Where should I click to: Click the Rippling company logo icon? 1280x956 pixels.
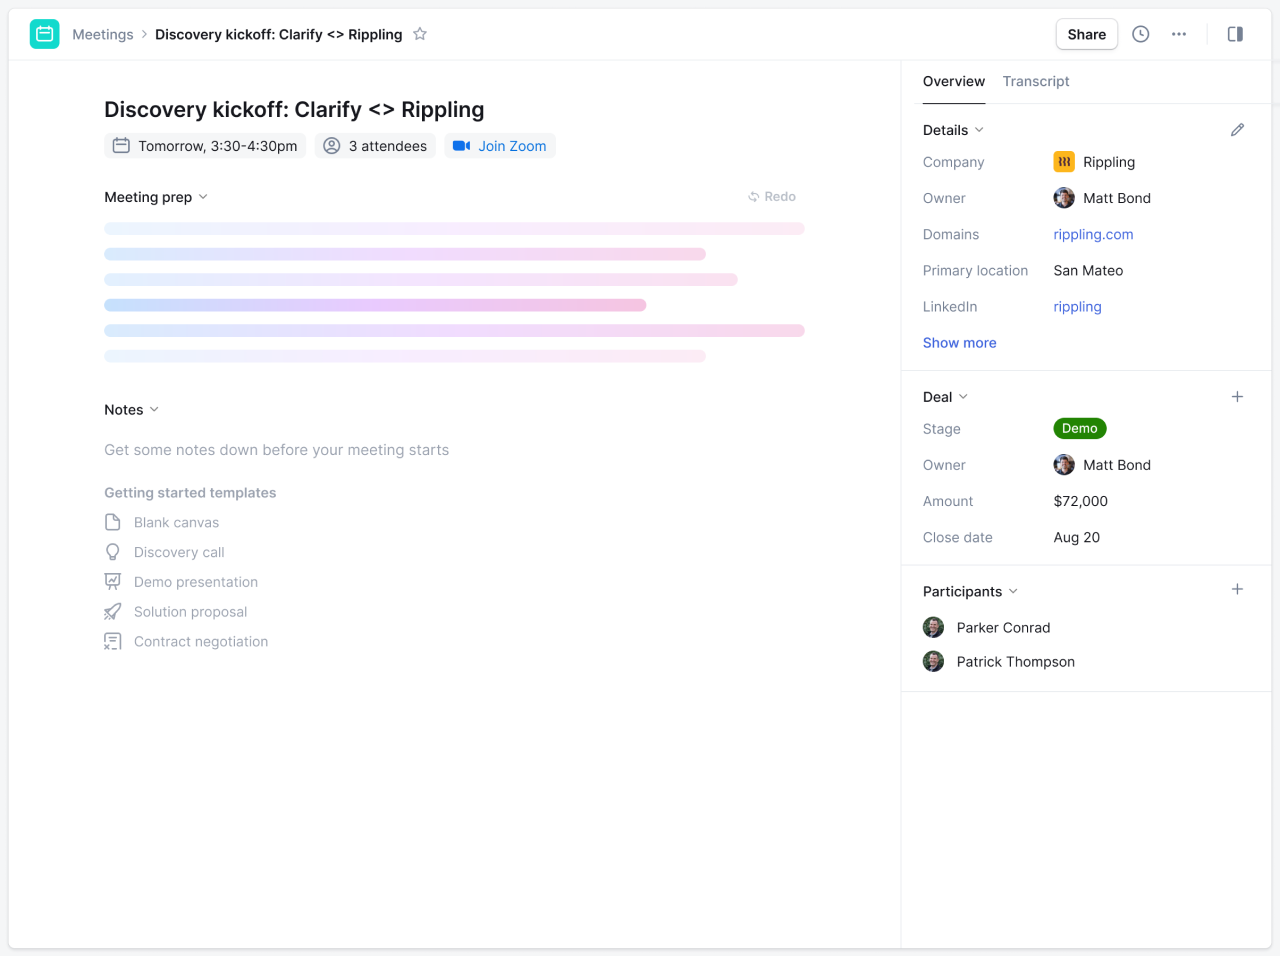(1064, 162)
